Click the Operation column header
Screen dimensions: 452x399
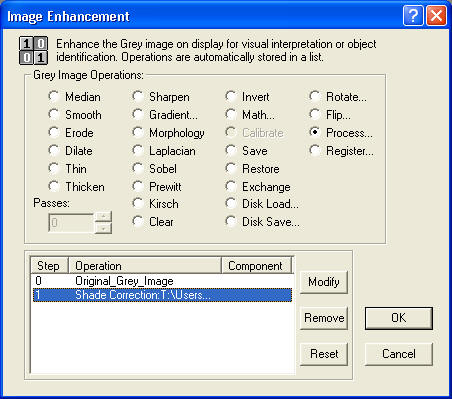click(x=145, y=265)
